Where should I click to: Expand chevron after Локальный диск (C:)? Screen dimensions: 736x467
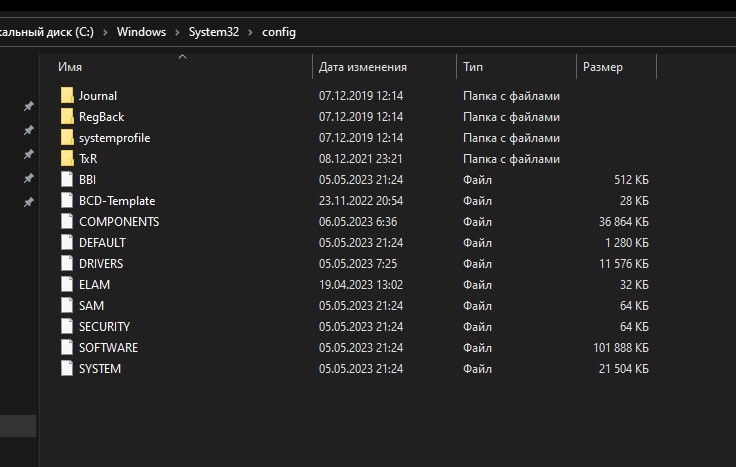click(x=105, y=32)
